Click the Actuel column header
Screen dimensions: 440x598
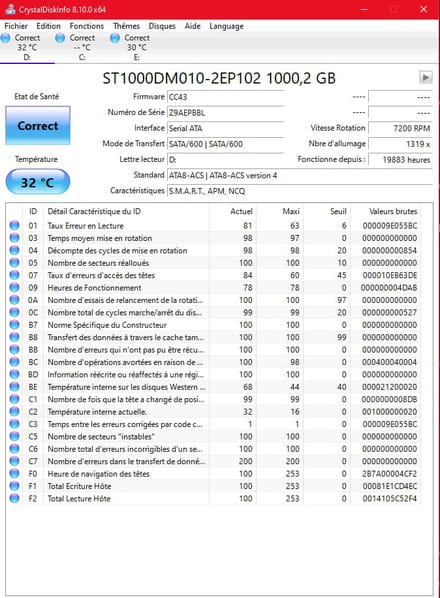[x=232, y=211]
